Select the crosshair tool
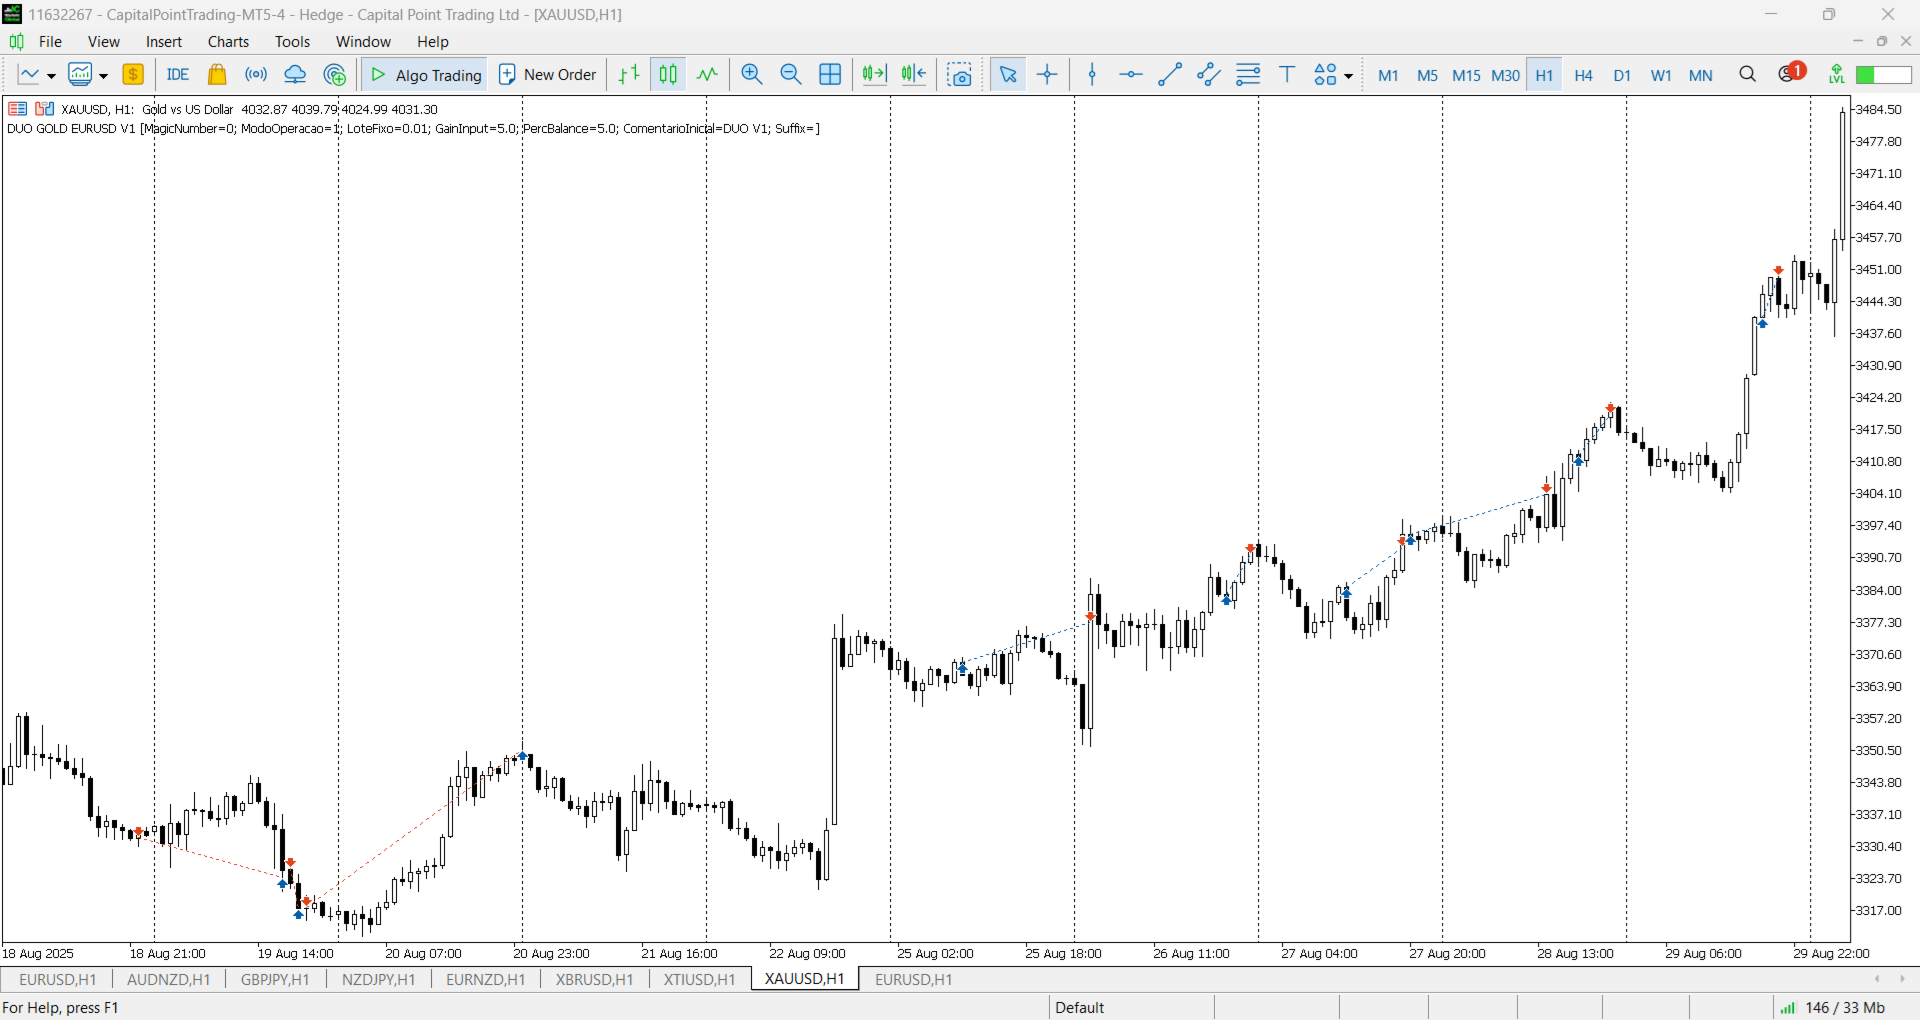The width and height of the screenshot is (1920, 1020). pyautogui.click(x=1047, y=75)
